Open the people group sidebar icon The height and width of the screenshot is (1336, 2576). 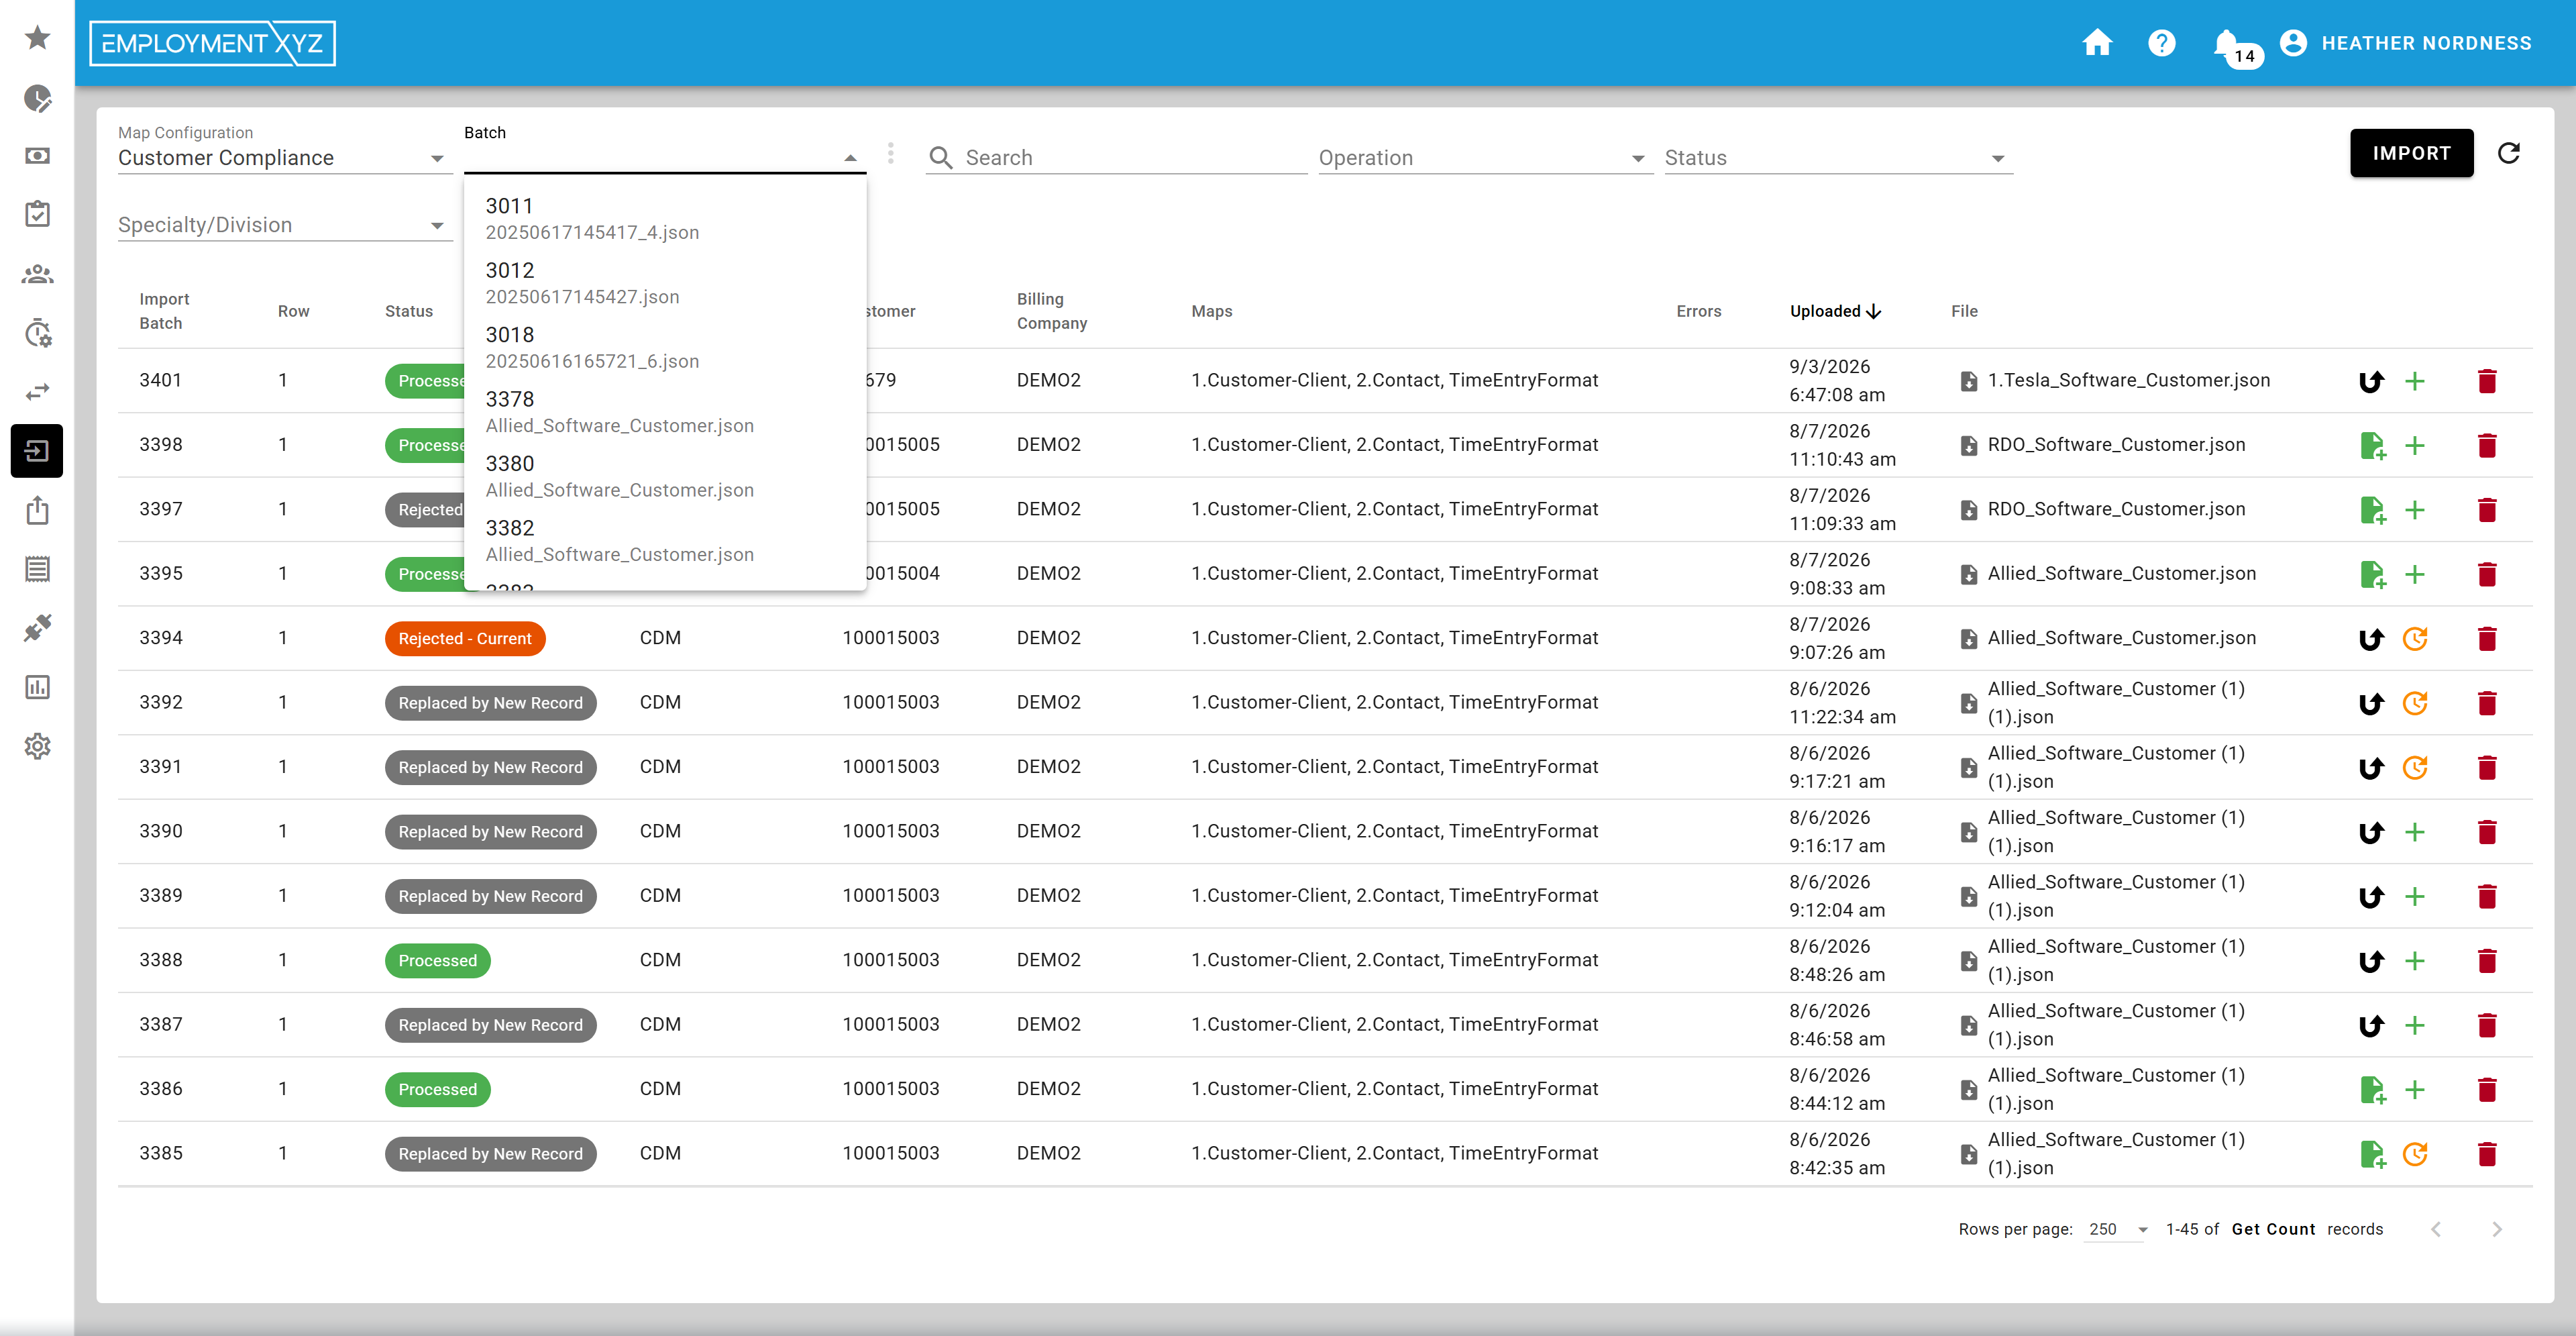point(37,274)
